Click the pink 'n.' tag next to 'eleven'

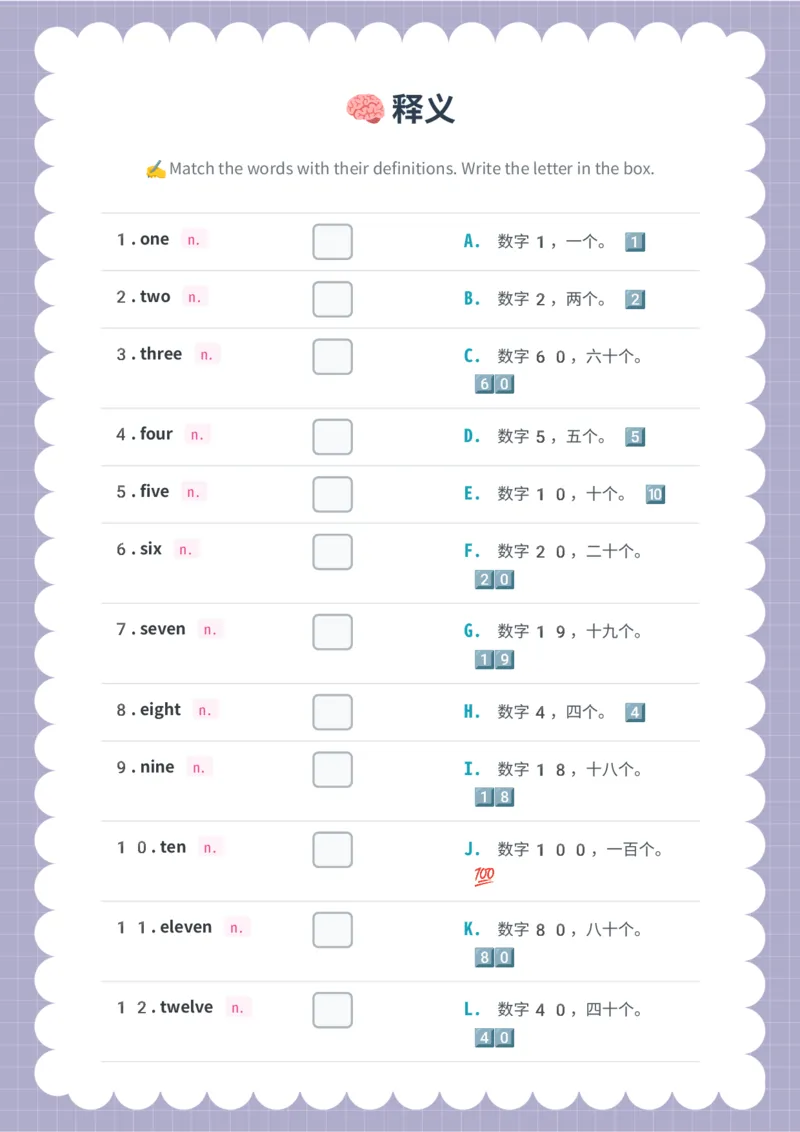pyautogui.click(x=237, y=927)
